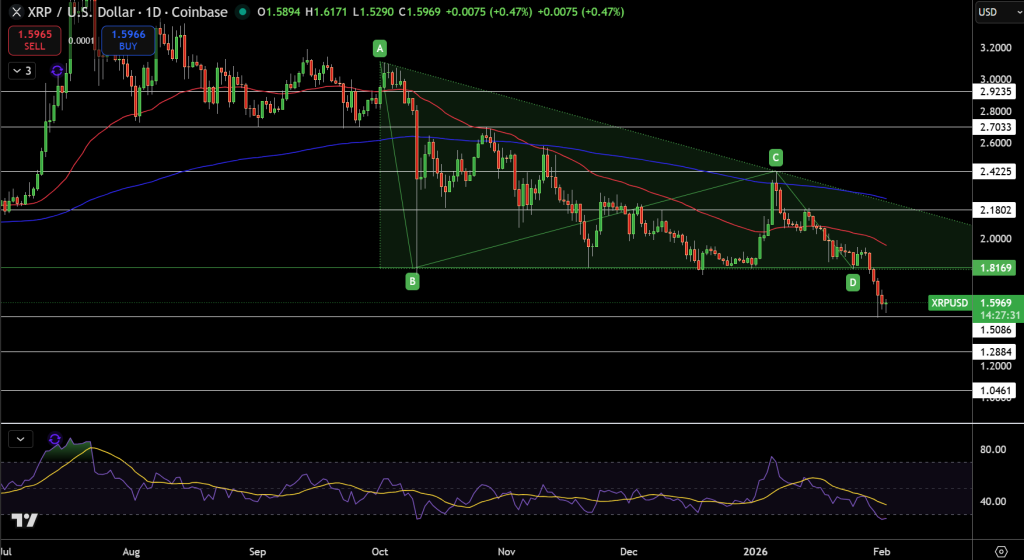Click the XRP coin logo icon
This screenshot has width=1024, height=560.
(x=16, y=12)
